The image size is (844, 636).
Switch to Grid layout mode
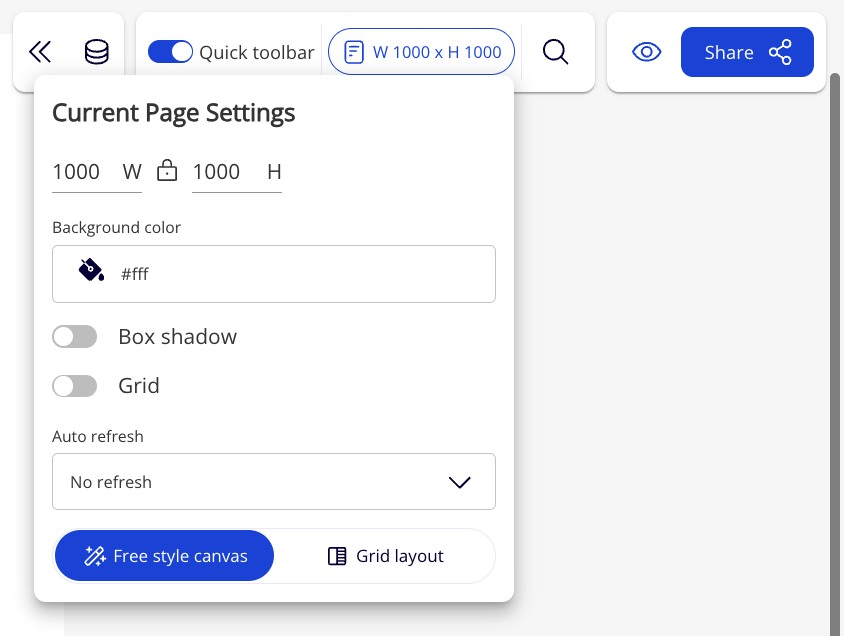[385, 556]
